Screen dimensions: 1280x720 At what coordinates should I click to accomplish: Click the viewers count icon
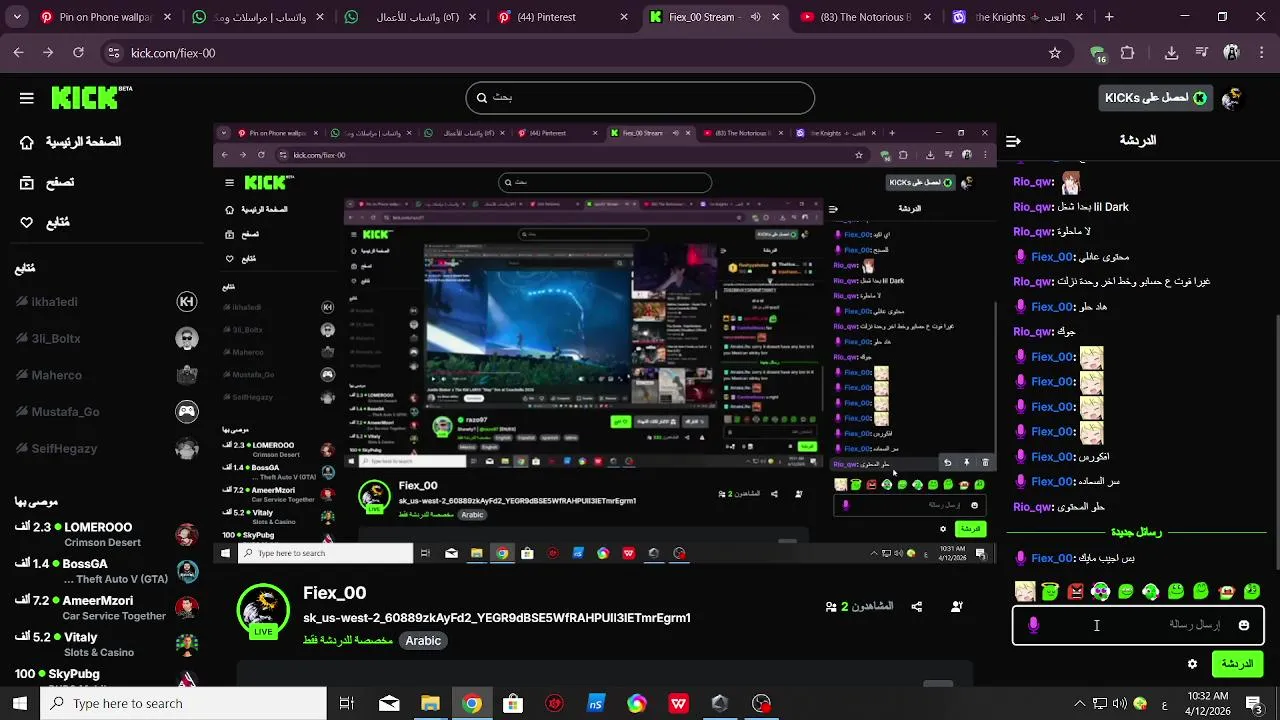pos(831,606)
